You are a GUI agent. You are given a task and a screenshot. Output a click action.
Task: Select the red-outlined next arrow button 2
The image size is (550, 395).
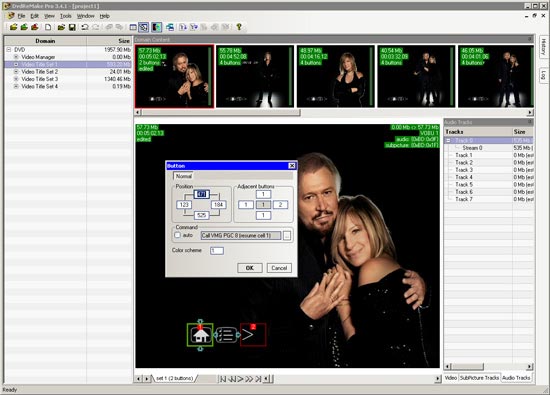pyautogui.click(x=253, y=335)
